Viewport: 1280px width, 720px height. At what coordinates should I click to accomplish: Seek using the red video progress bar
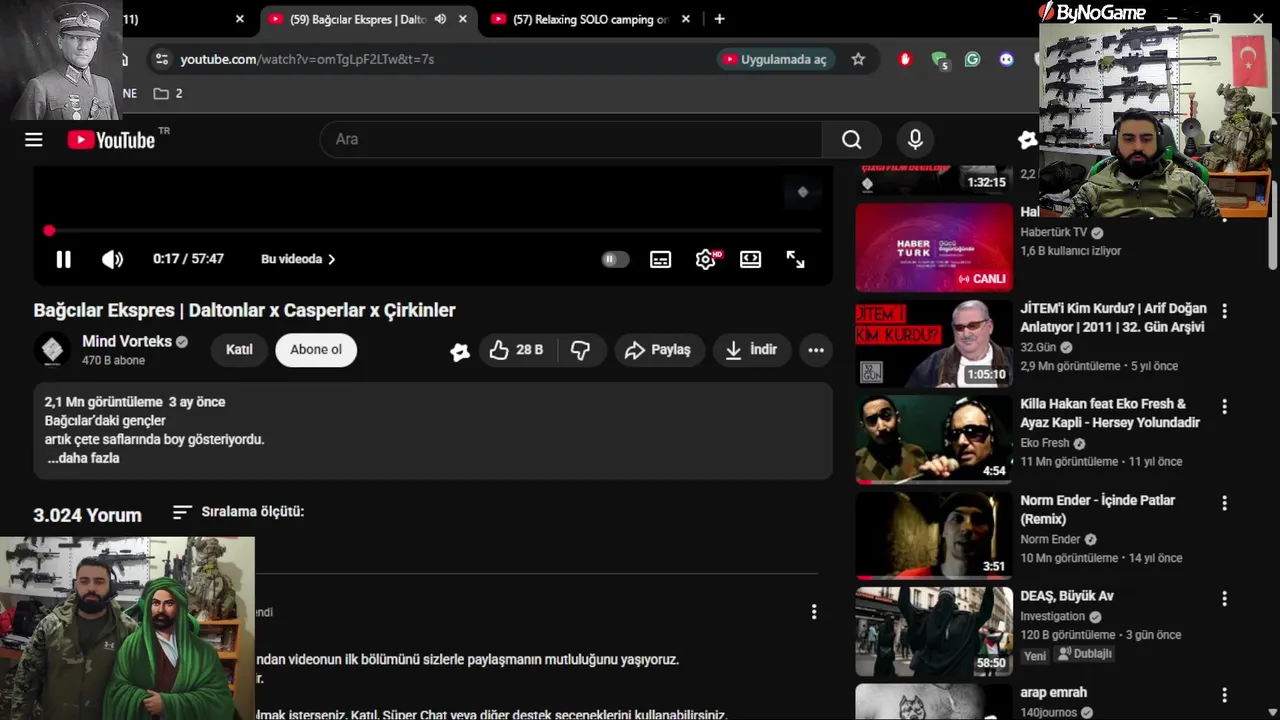434,231
